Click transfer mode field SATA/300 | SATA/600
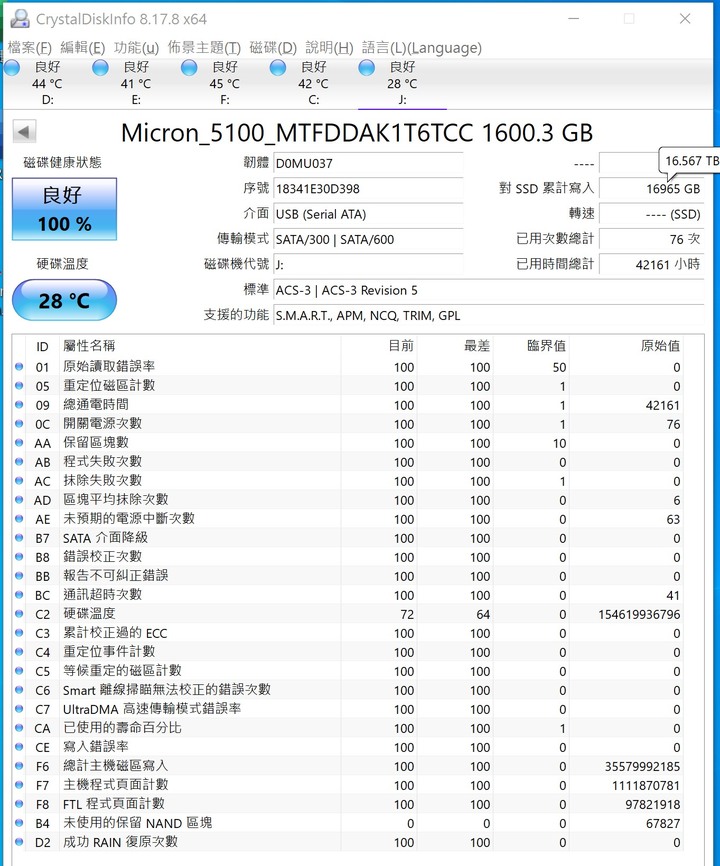This screenshot has height=866, width=720. click(x=368, y=240)
